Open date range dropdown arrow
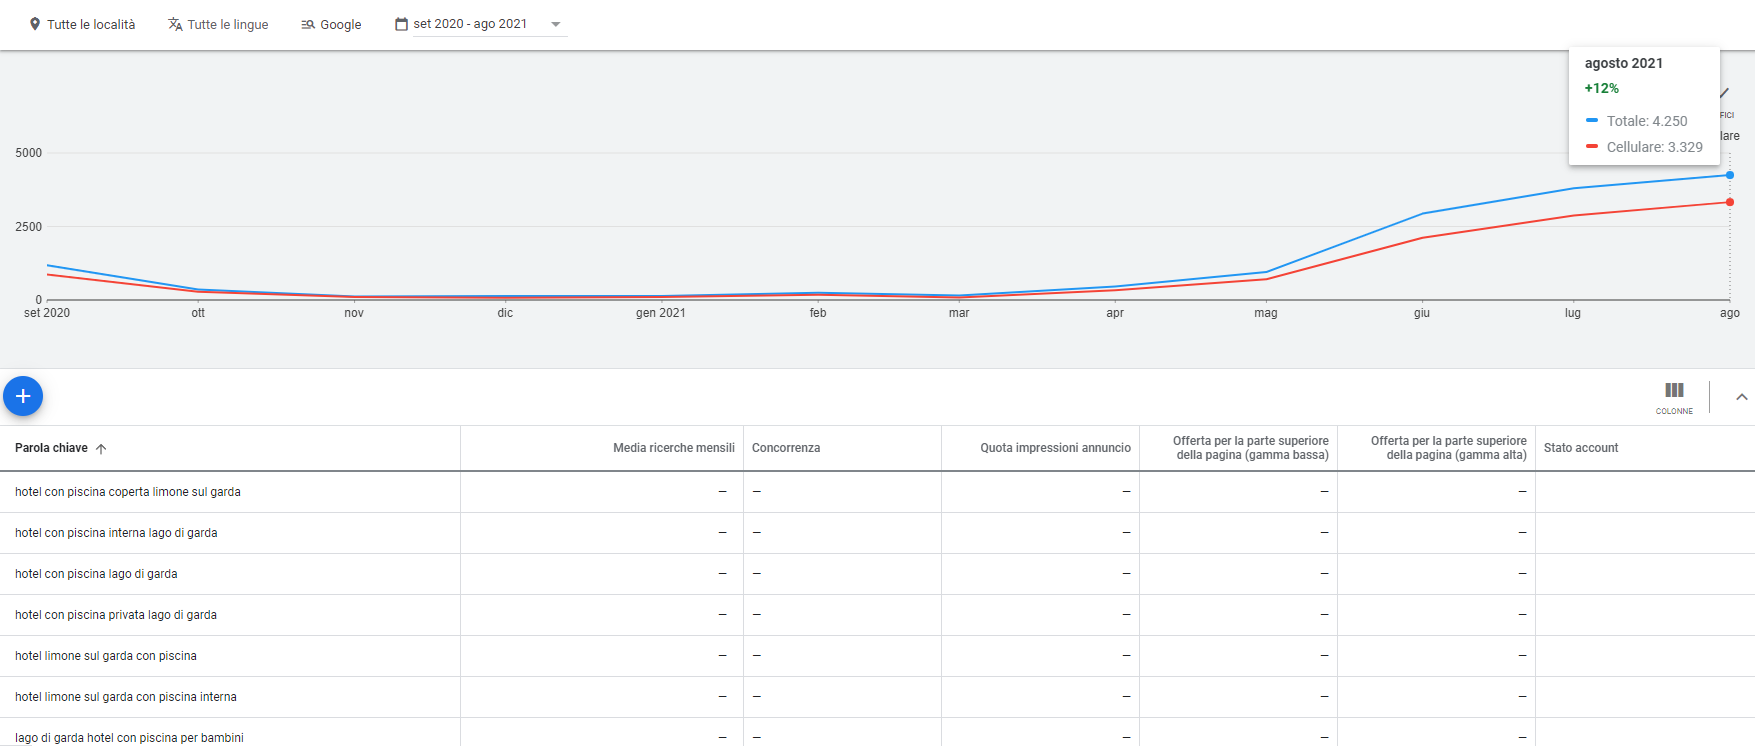Viewport: 1755px width, 746px height. [x=556, y=24]
